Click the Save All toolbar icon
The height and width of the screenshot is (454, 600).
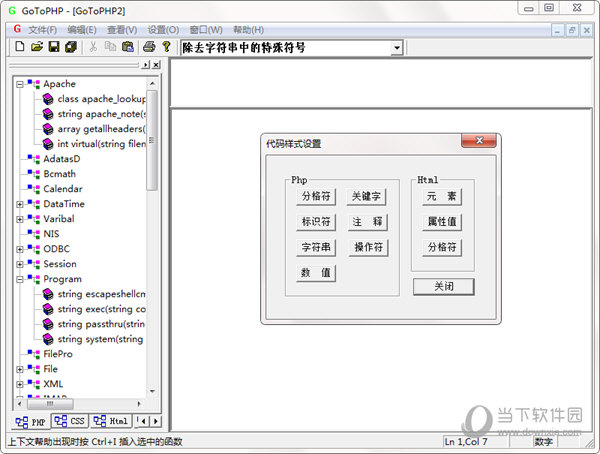71,47
